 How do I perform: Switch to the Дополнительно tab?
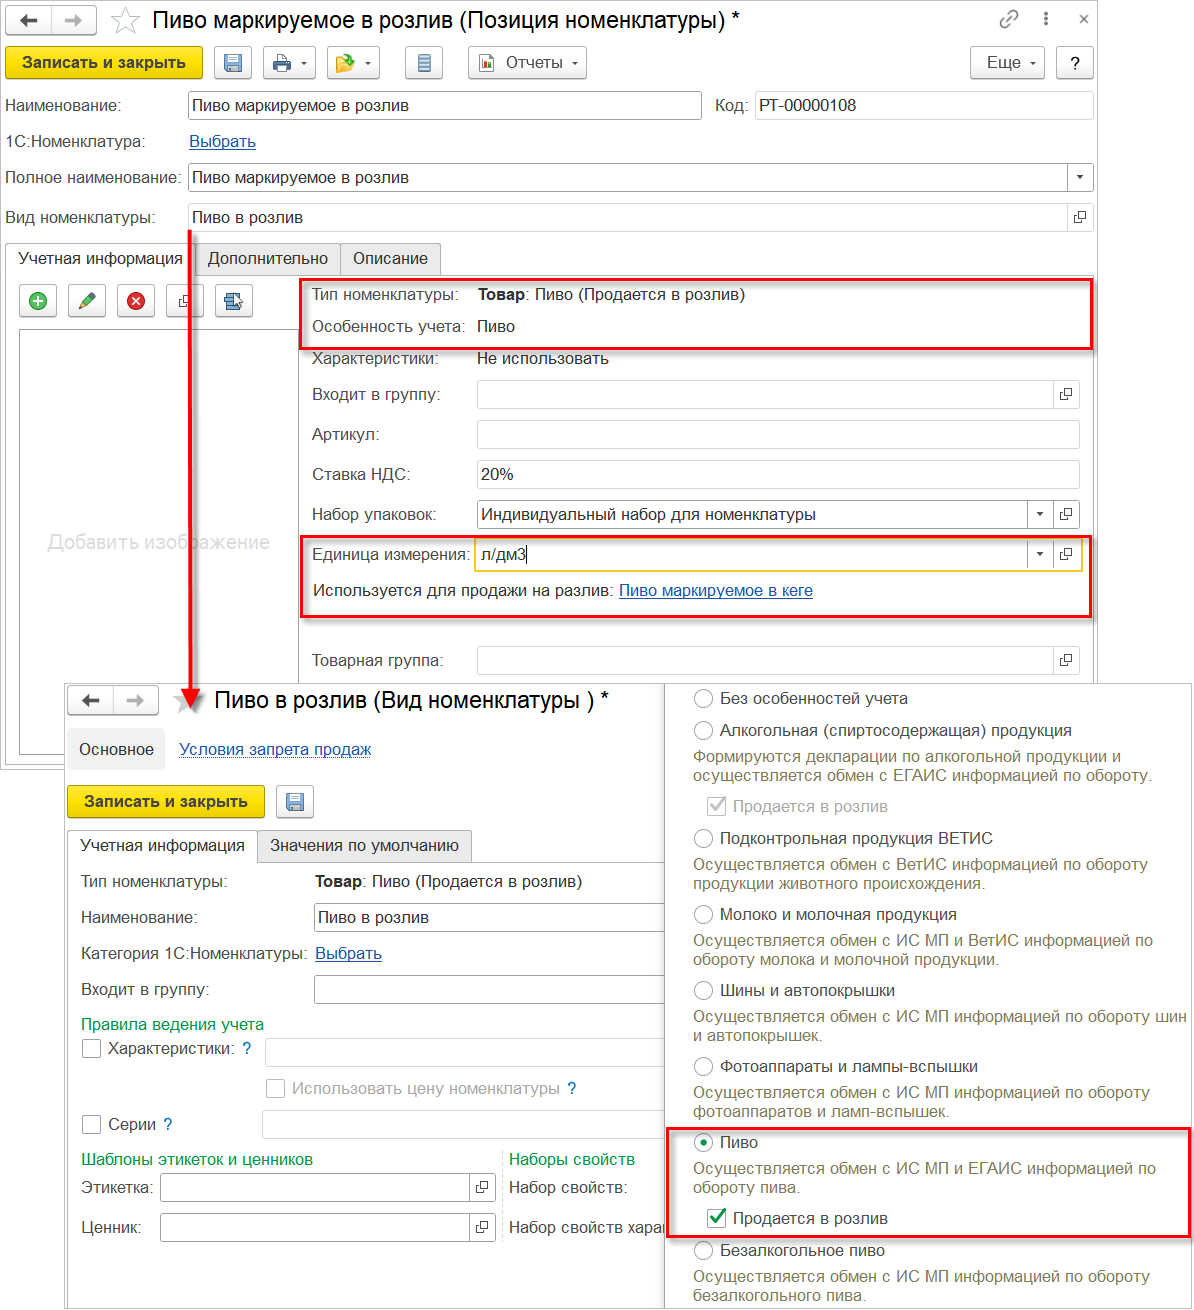[268, 258]
